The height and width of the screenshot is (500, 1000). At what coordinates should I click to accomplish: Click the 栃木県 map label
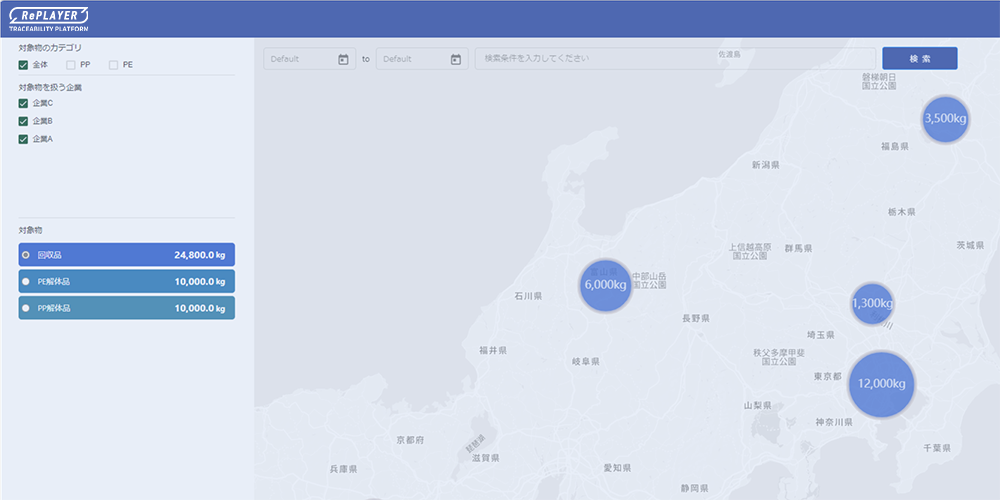(901, 212)
